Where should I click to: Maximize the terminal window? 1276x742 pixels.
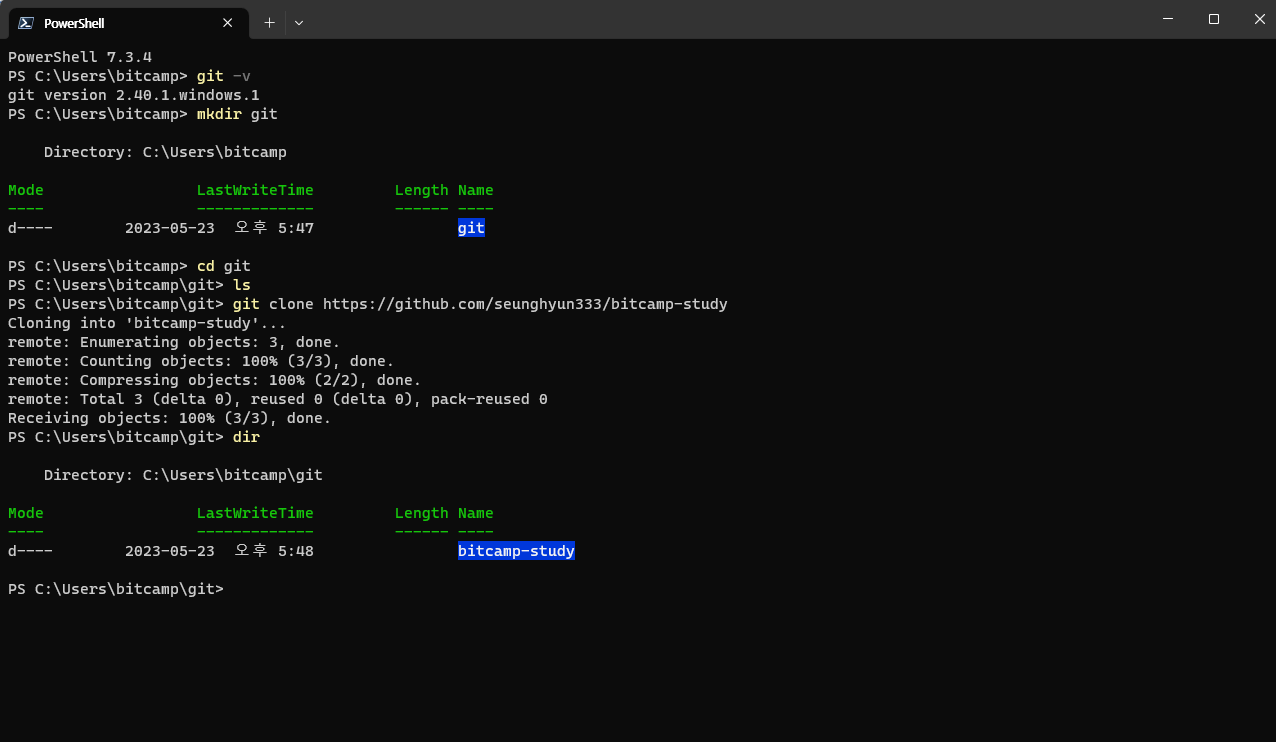click(1213, 19)
